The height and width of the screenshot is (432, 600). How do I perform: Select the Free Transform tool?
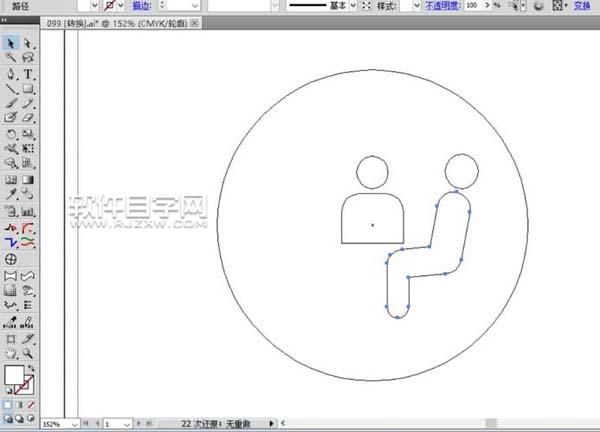point(28,148)
